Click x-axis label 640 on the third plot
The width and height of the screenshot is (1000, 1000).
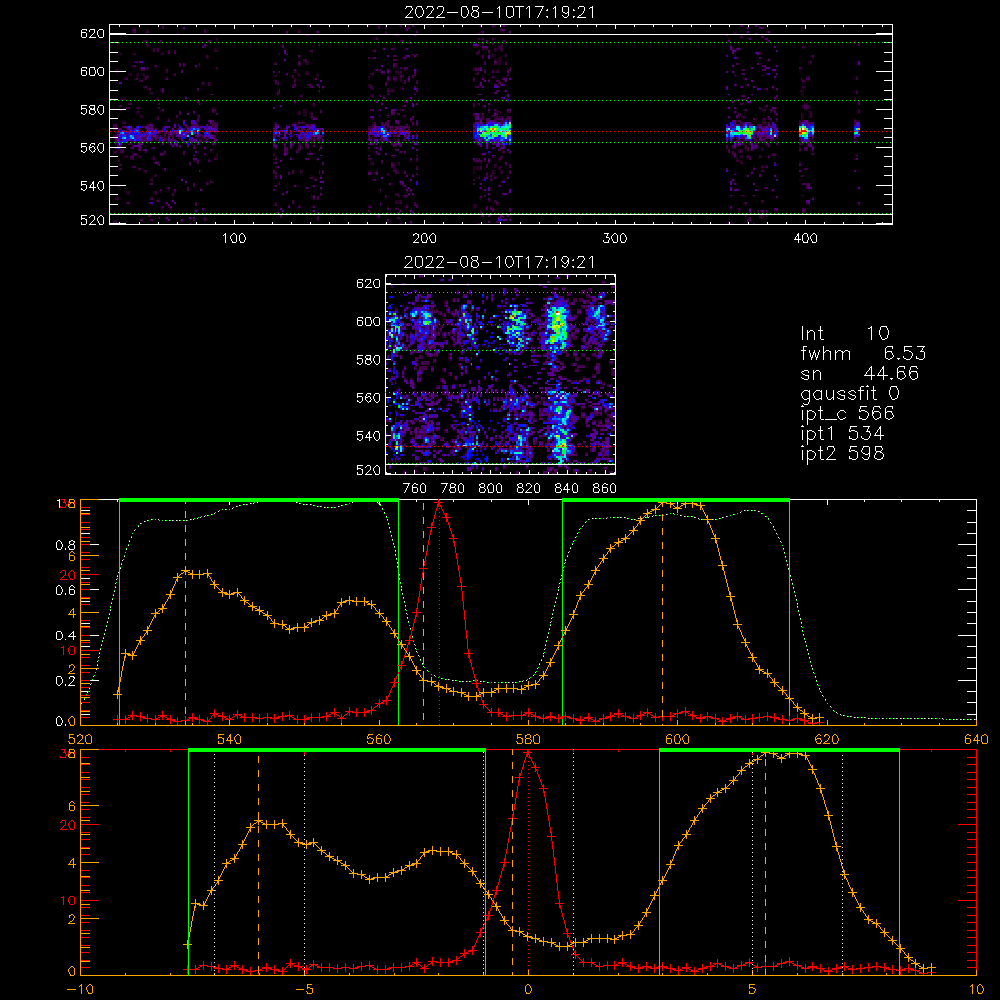tap(976, 739)
